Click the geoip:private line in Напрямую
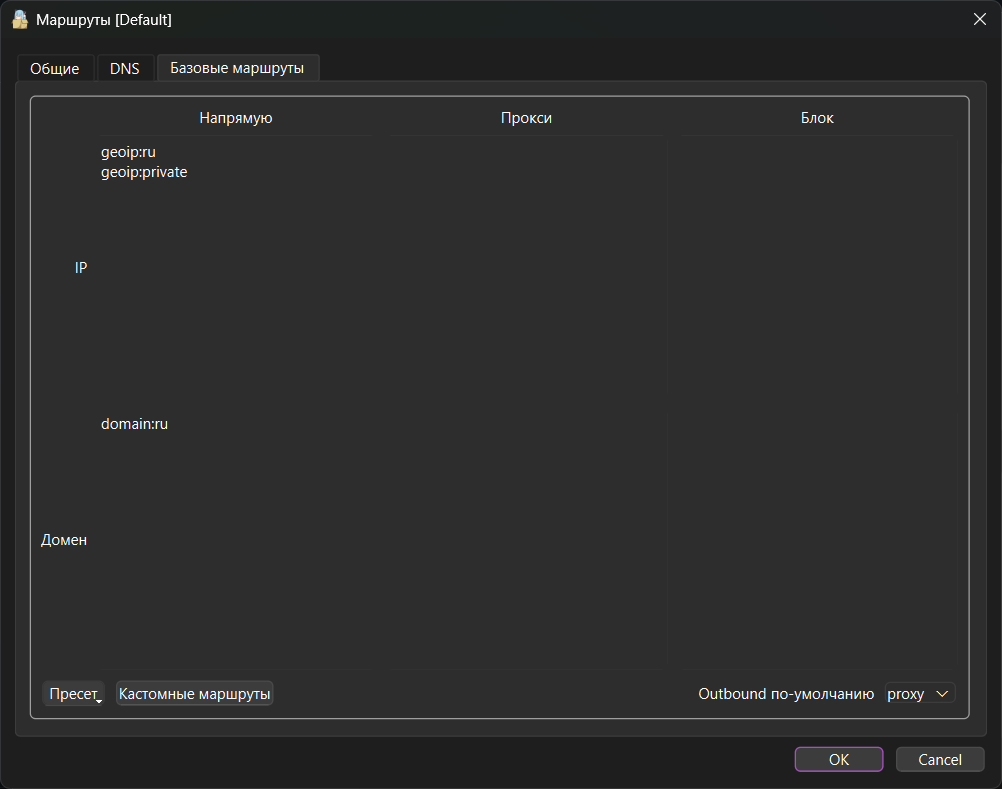 (x=144, y=172)
